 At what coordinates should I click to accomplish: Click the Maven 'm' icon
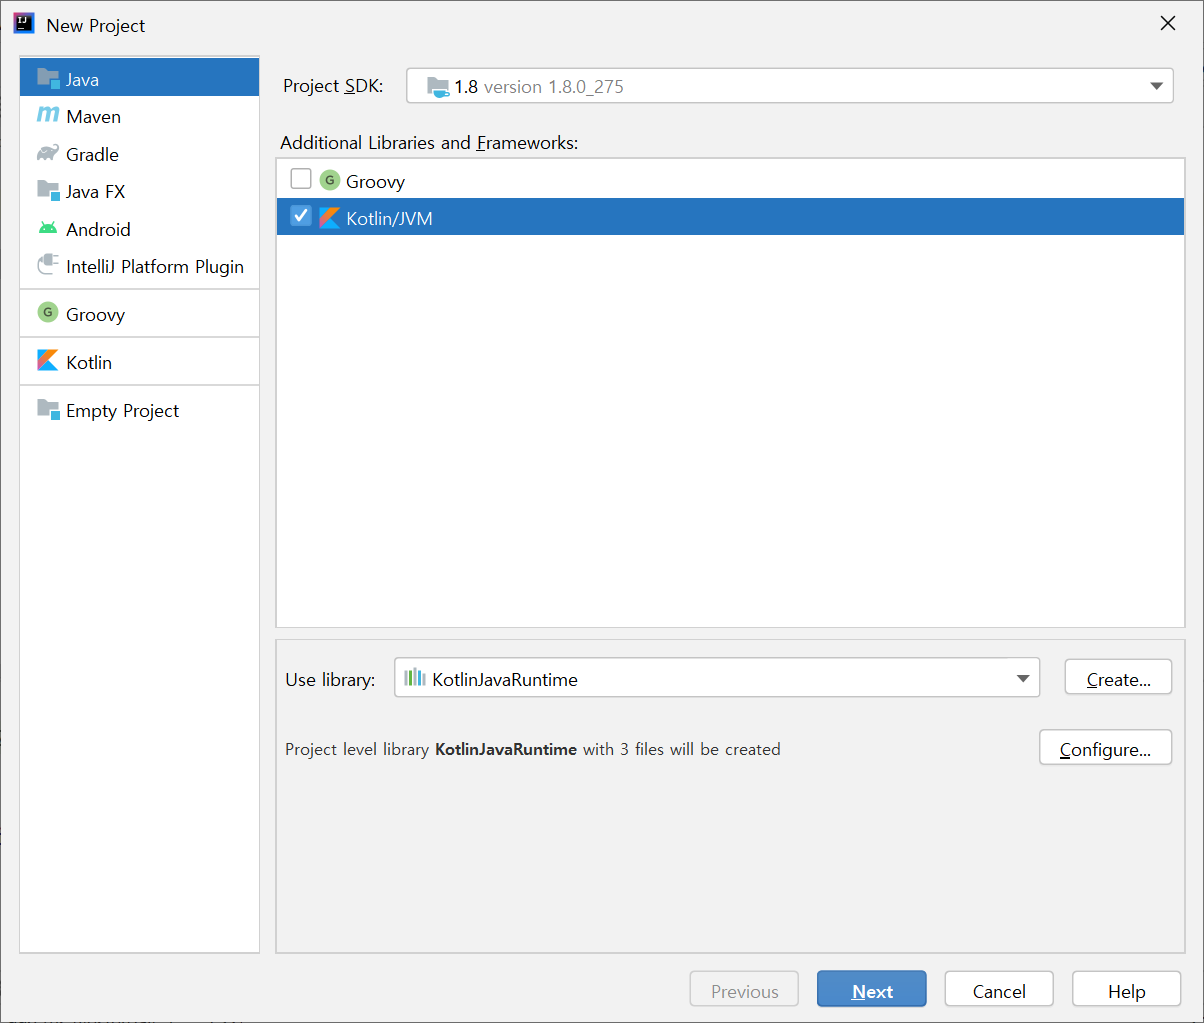(48, 116)
